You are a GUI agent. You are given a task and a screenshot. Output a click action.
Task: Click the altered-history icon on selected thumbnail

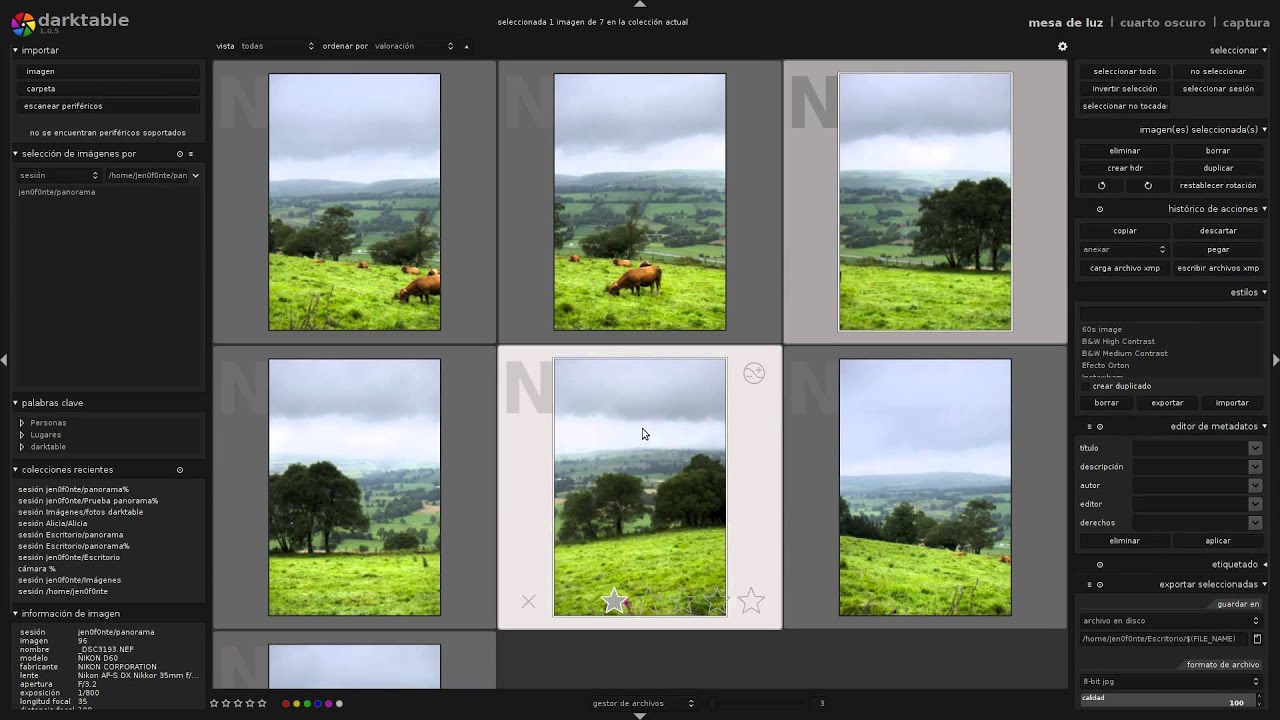(x=754, y=373)
